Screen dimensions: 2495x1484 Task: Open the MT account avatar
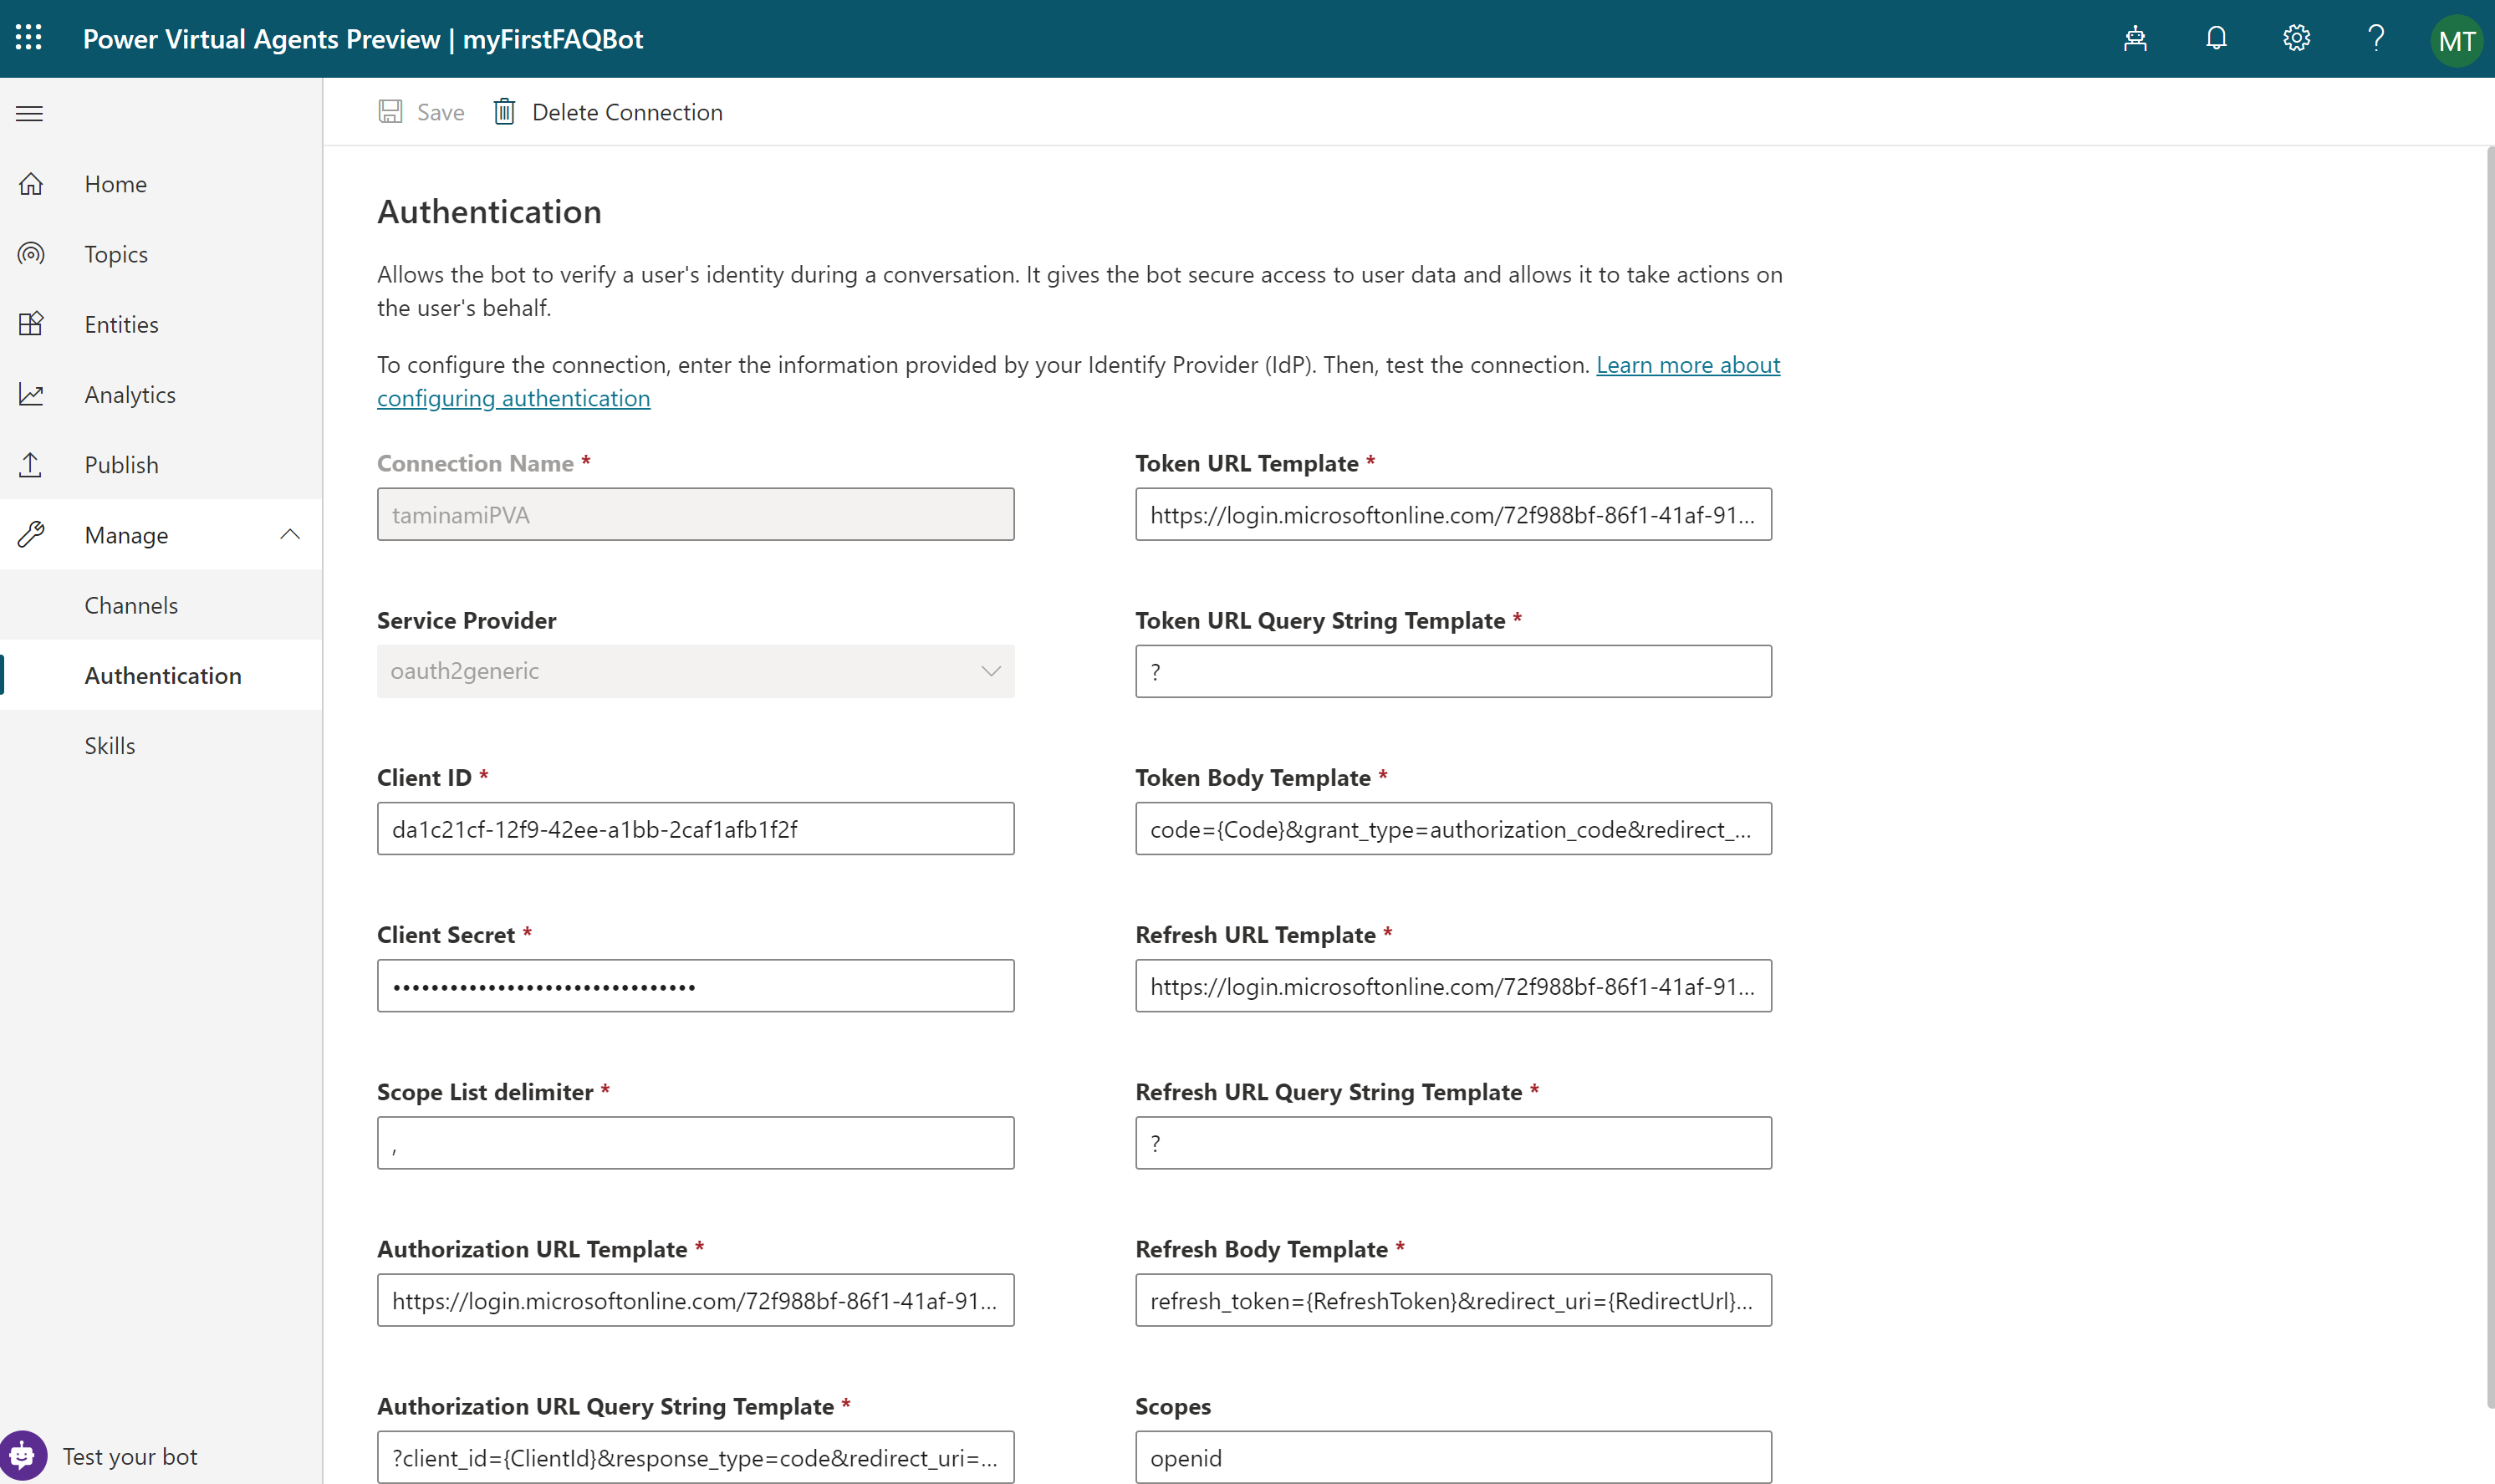click(x=2456, y=40)
